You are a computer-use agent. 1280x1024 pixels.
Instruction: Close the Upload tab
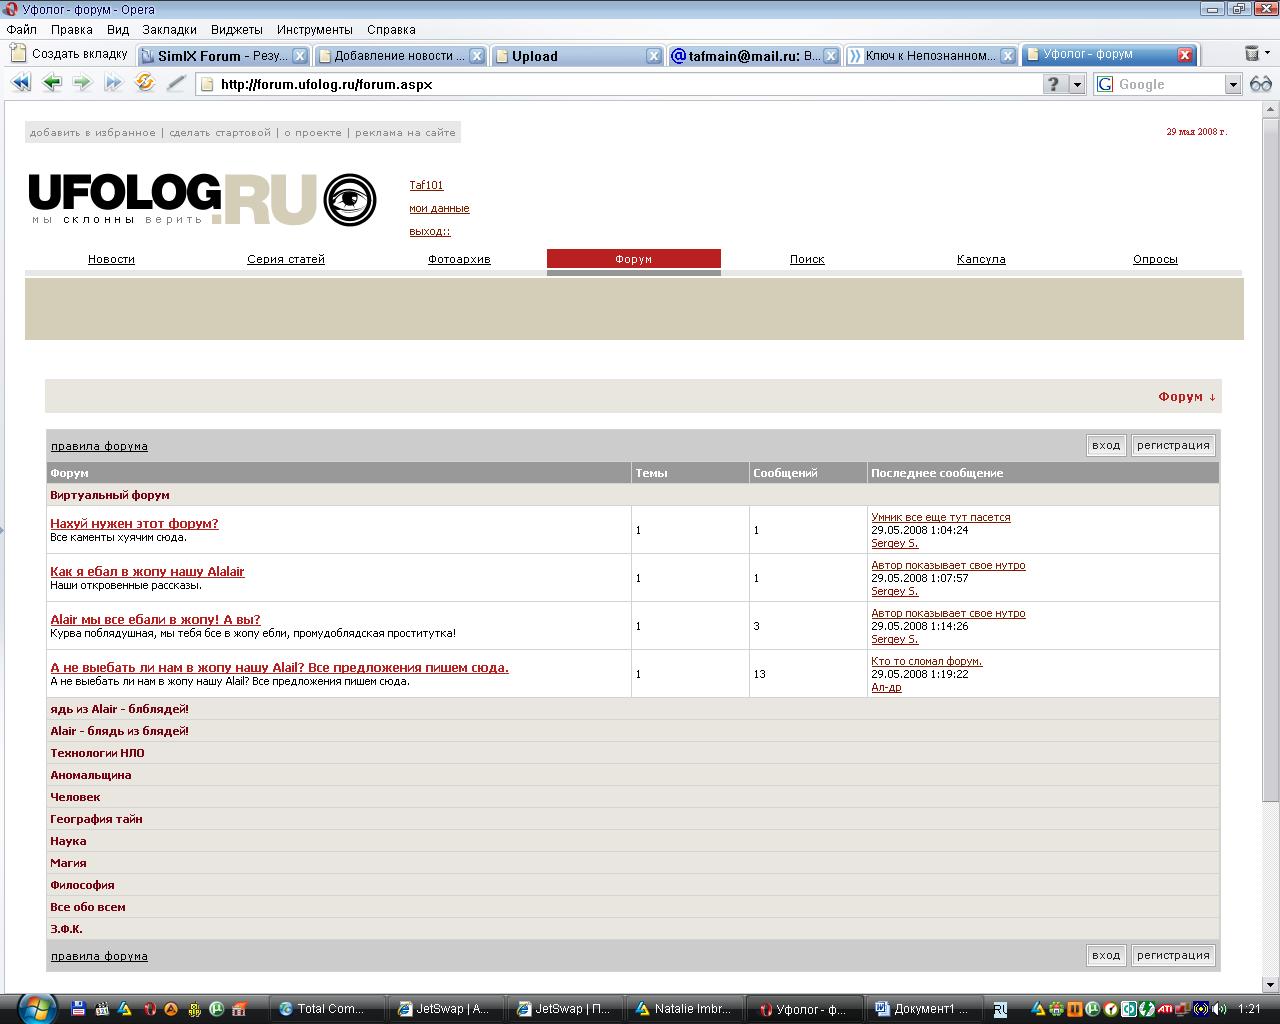tap(653, 56)
